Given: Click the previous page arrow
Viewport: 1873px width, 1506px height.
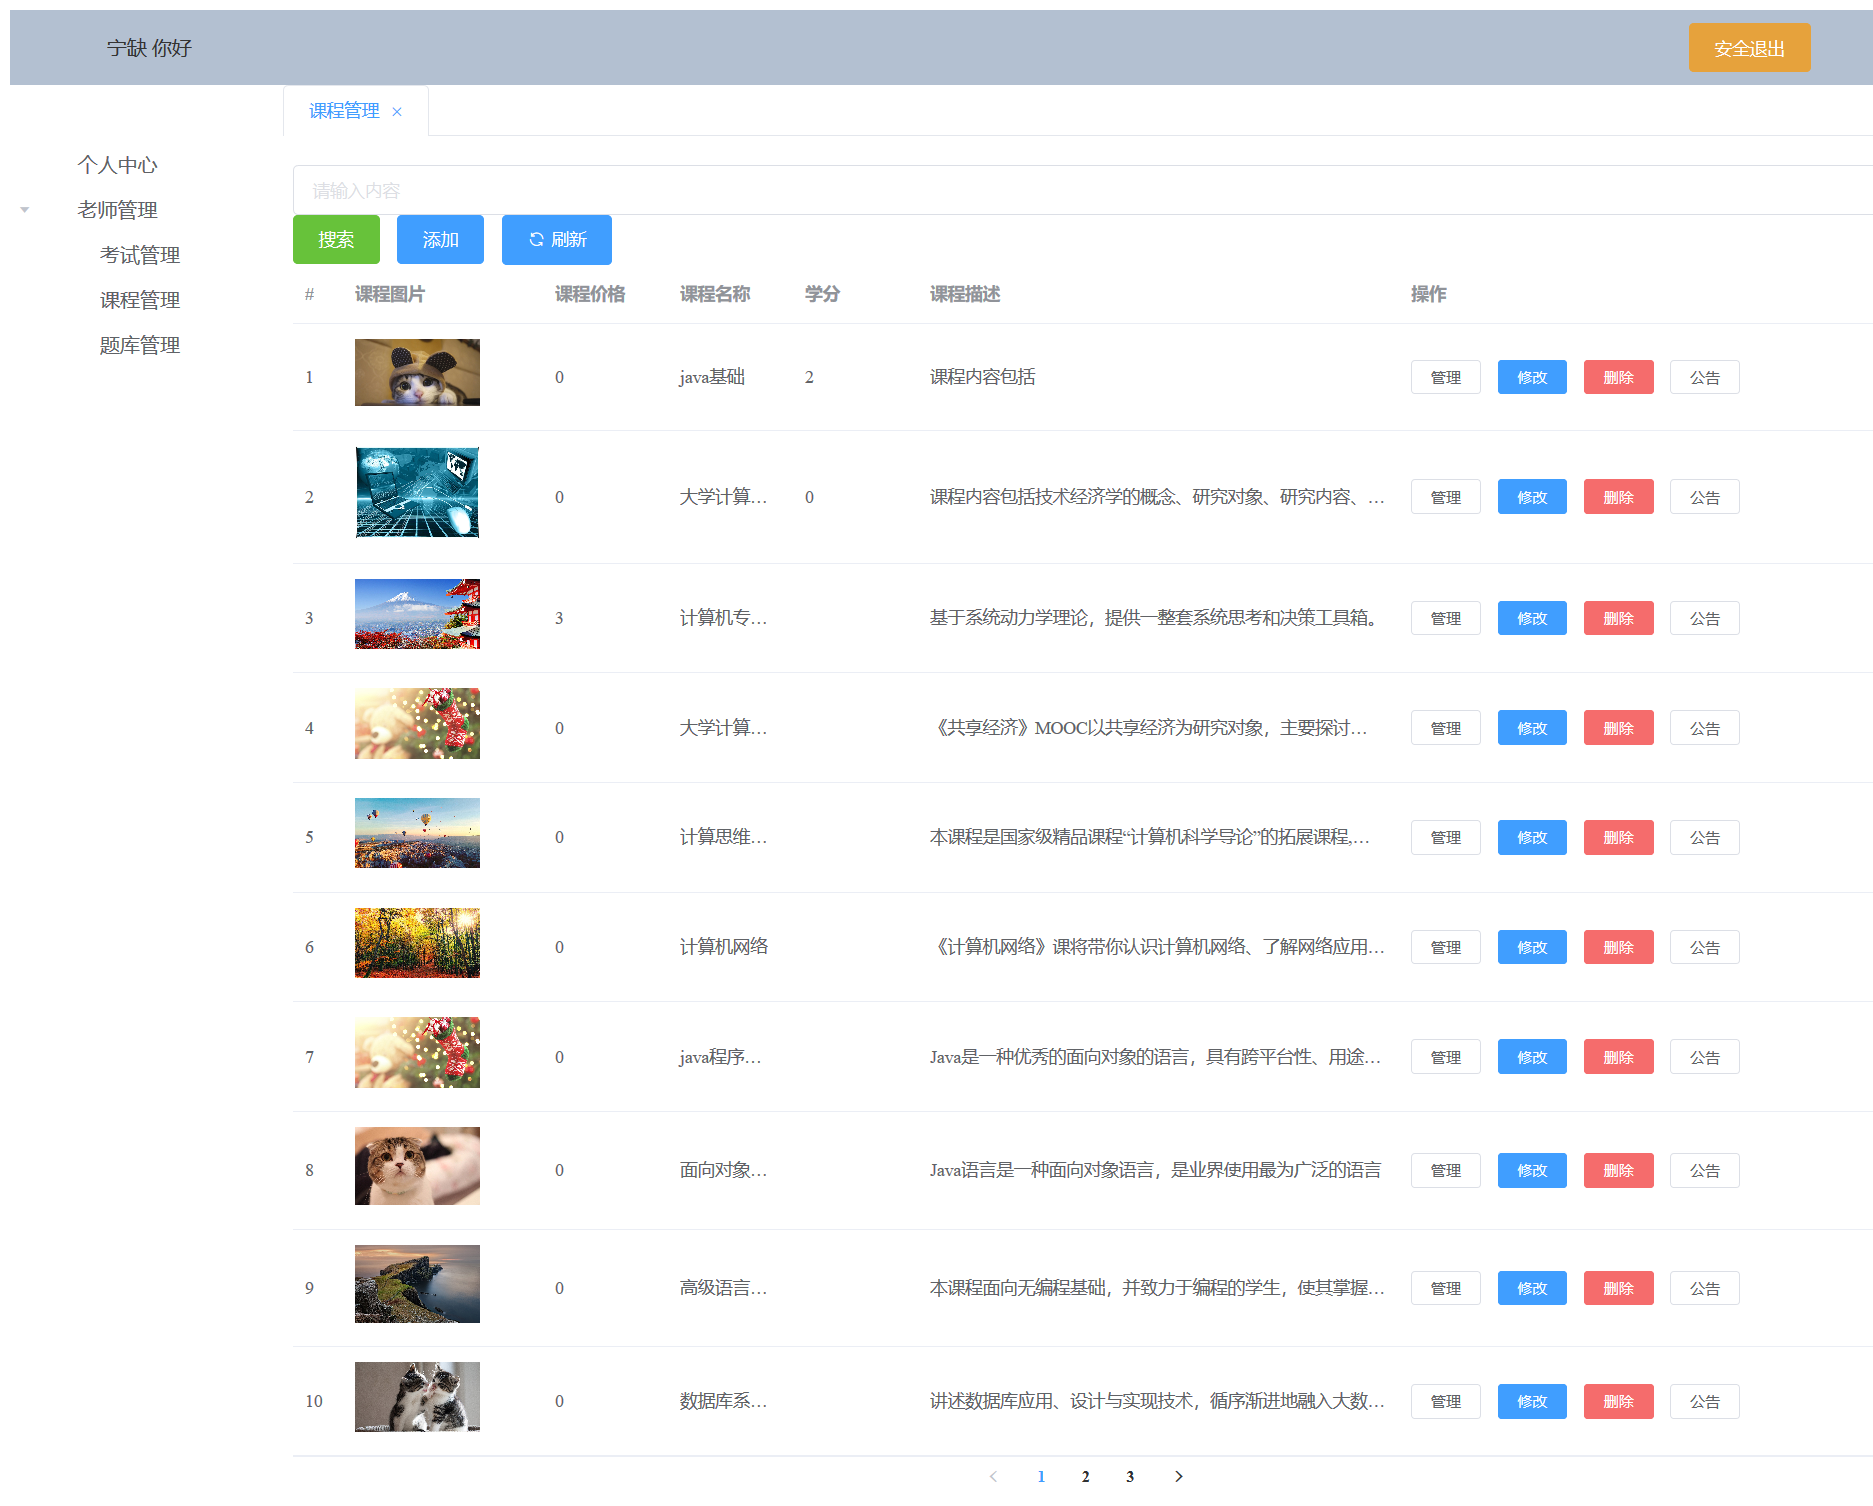Looking at the screenshot, I should pyautogui.click(x=993, y=1476).
